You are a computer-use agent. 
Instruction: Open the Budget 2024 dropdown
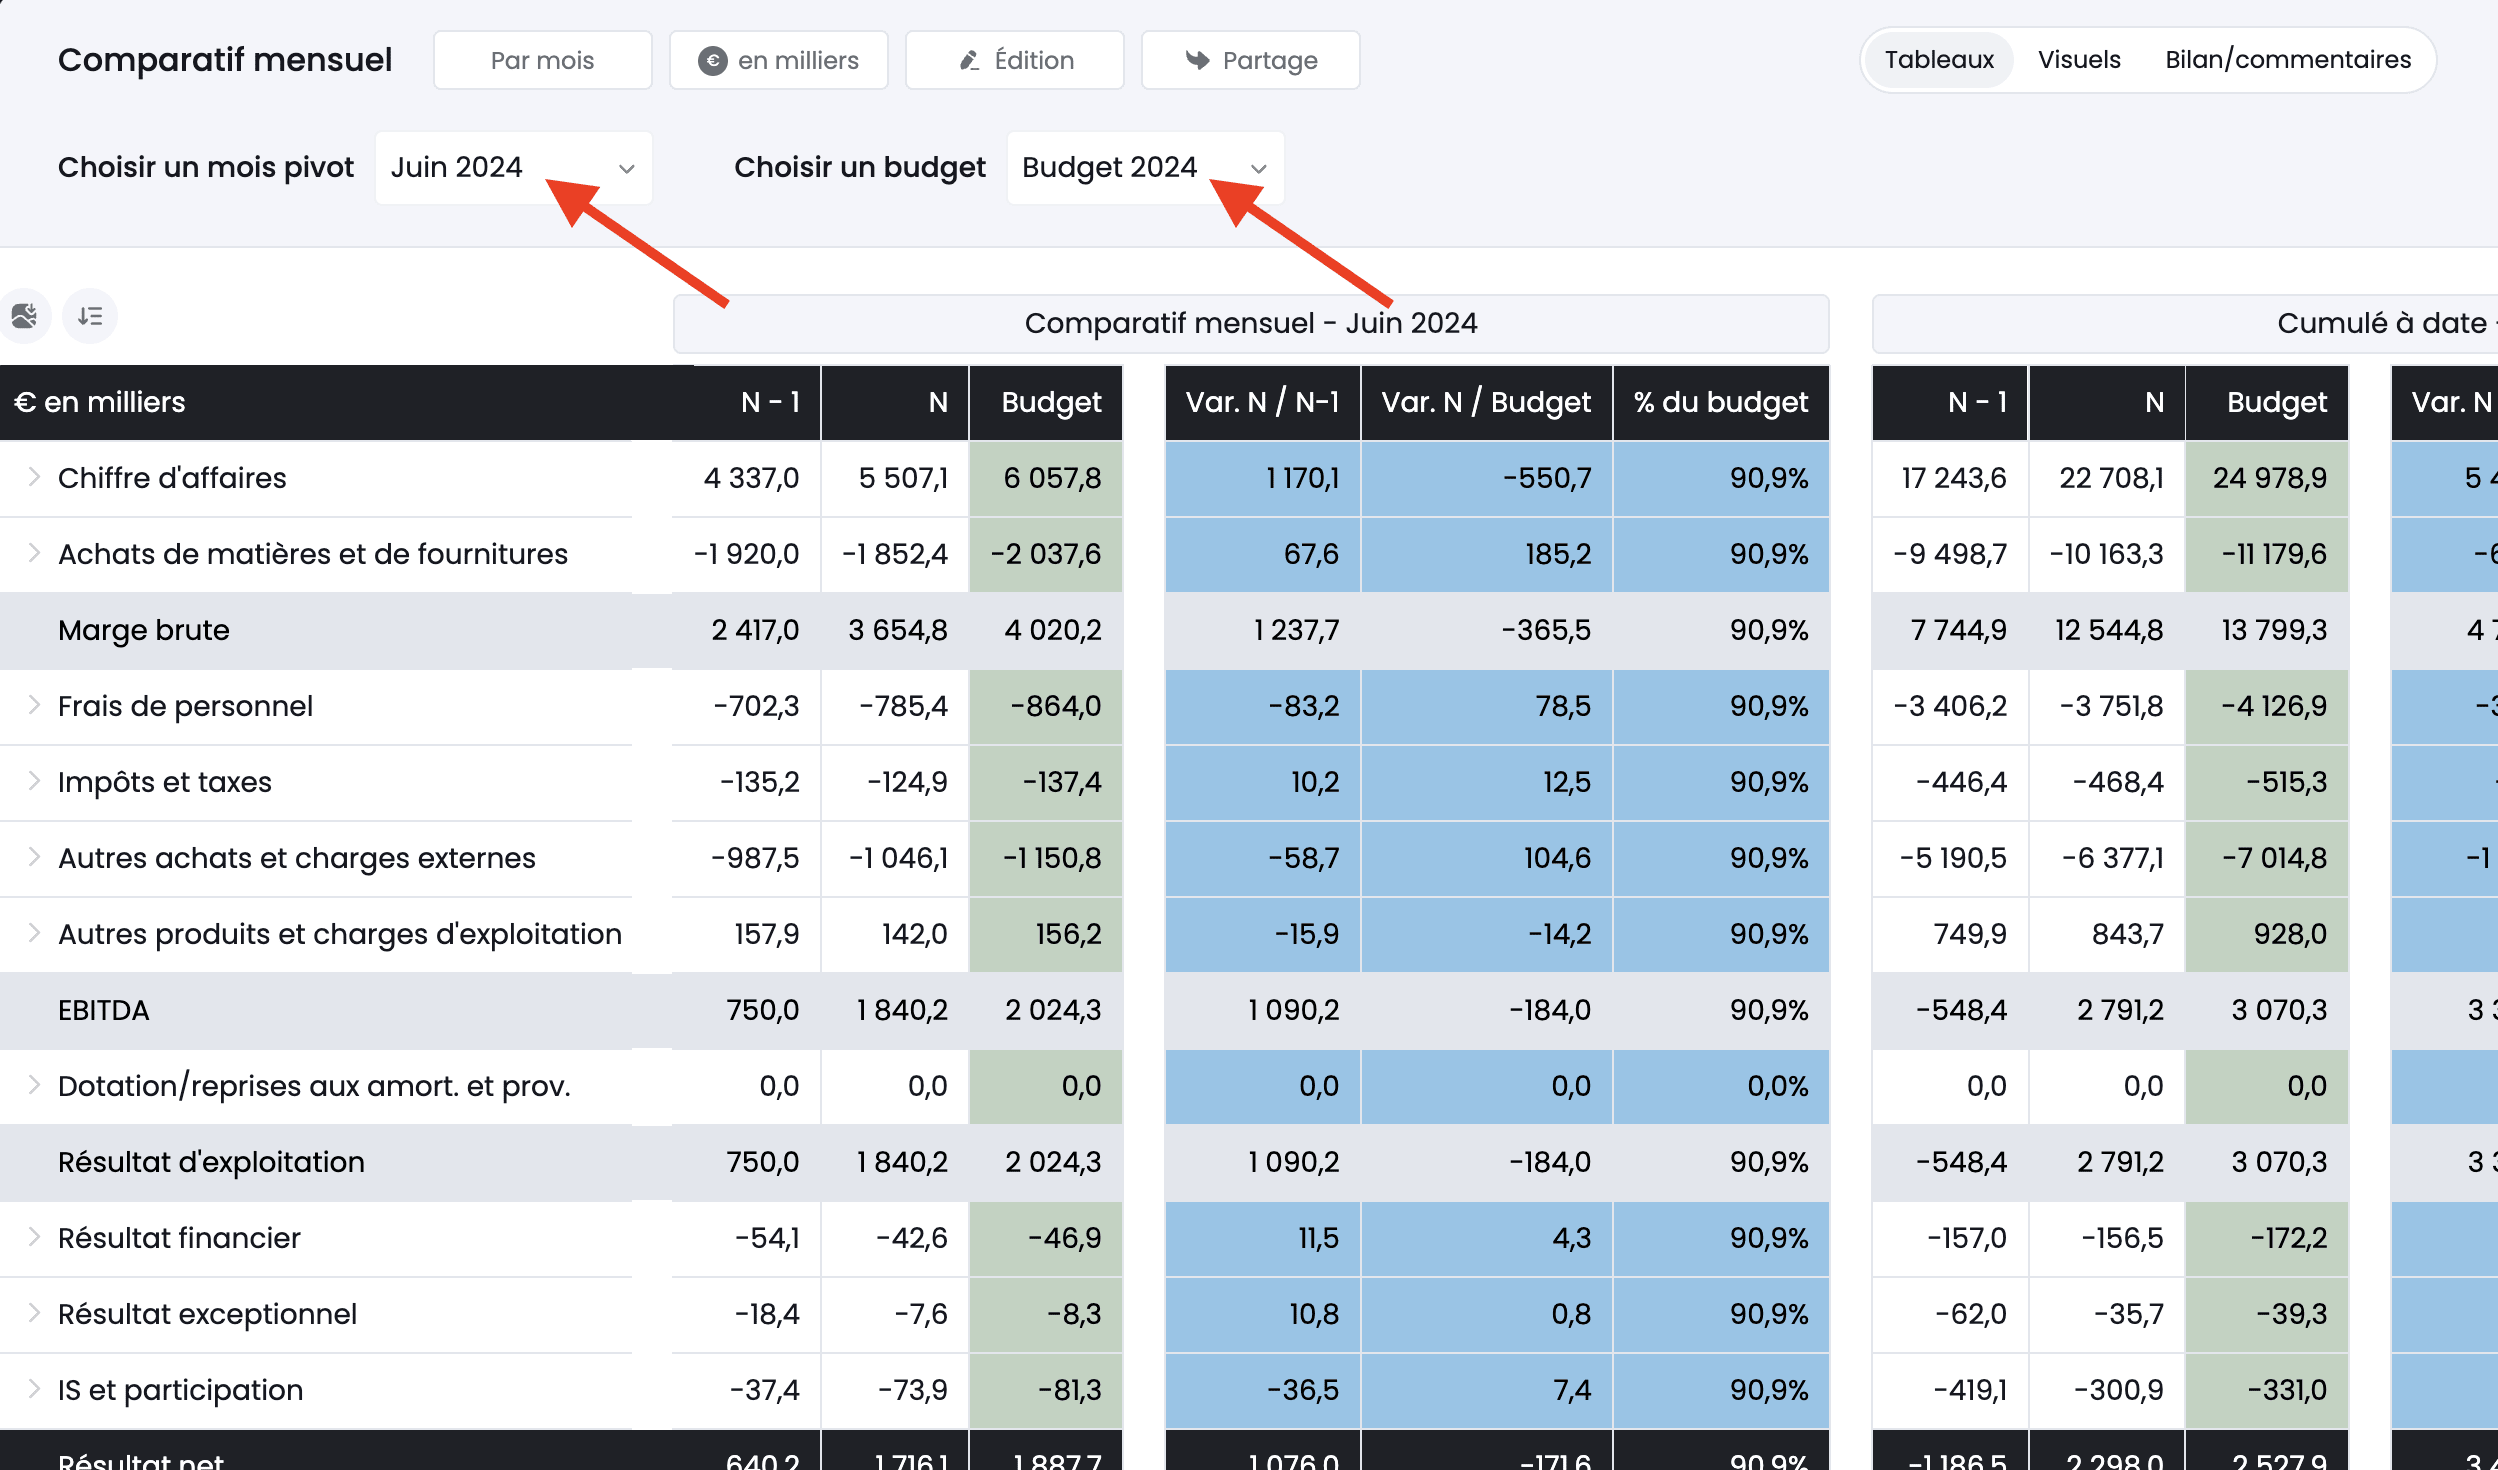pos(1145,168)
